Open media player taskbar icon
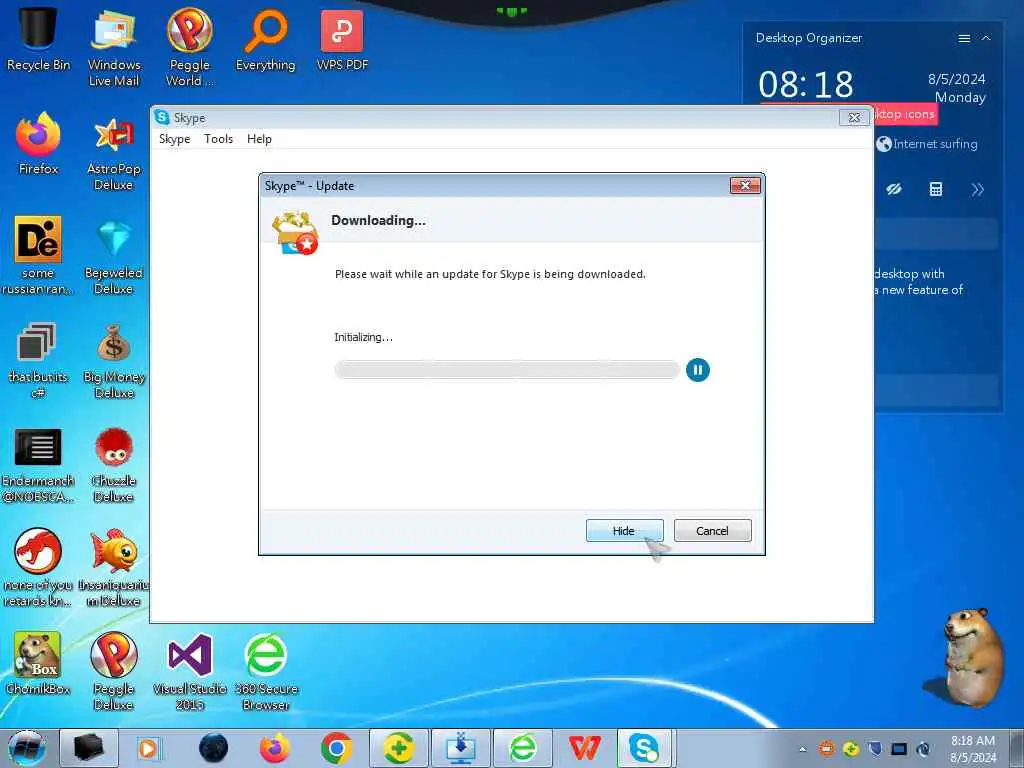Viewport: 1024px width, 768px height. tap(148, 748)
